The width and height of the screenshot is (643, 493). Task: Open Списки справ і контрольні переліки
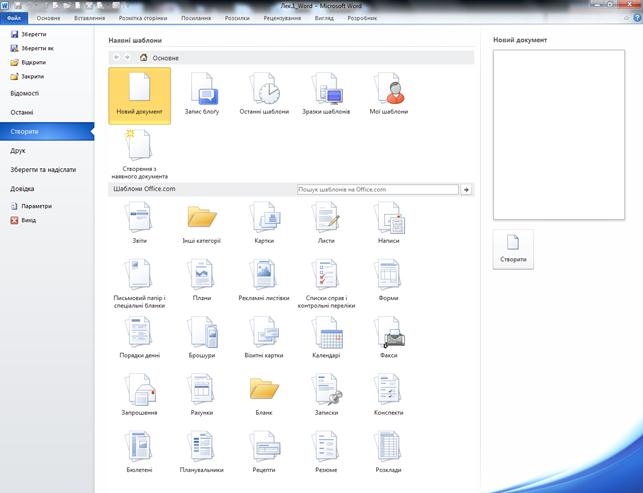[x=326, y=283]
